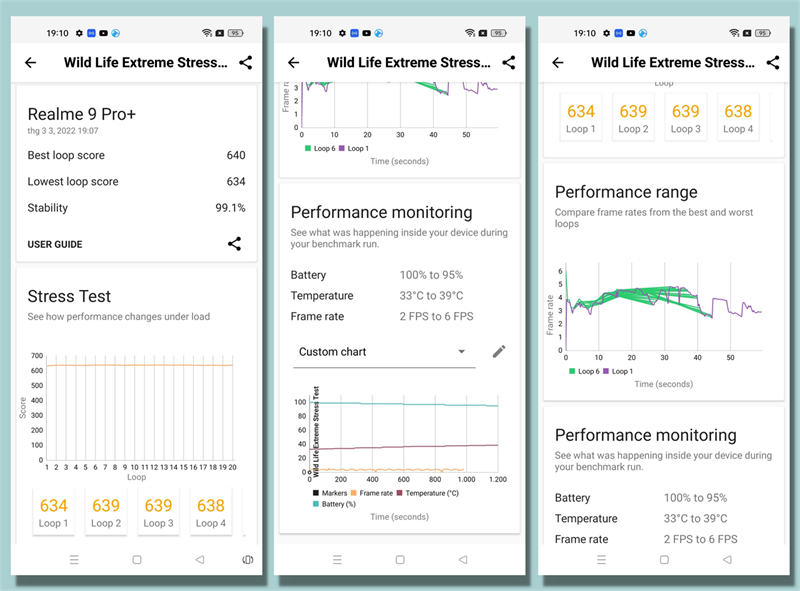Tap back triangle nav button on right phone
Viewport: 800px width, 591px height.
click(x=727, y=560)
